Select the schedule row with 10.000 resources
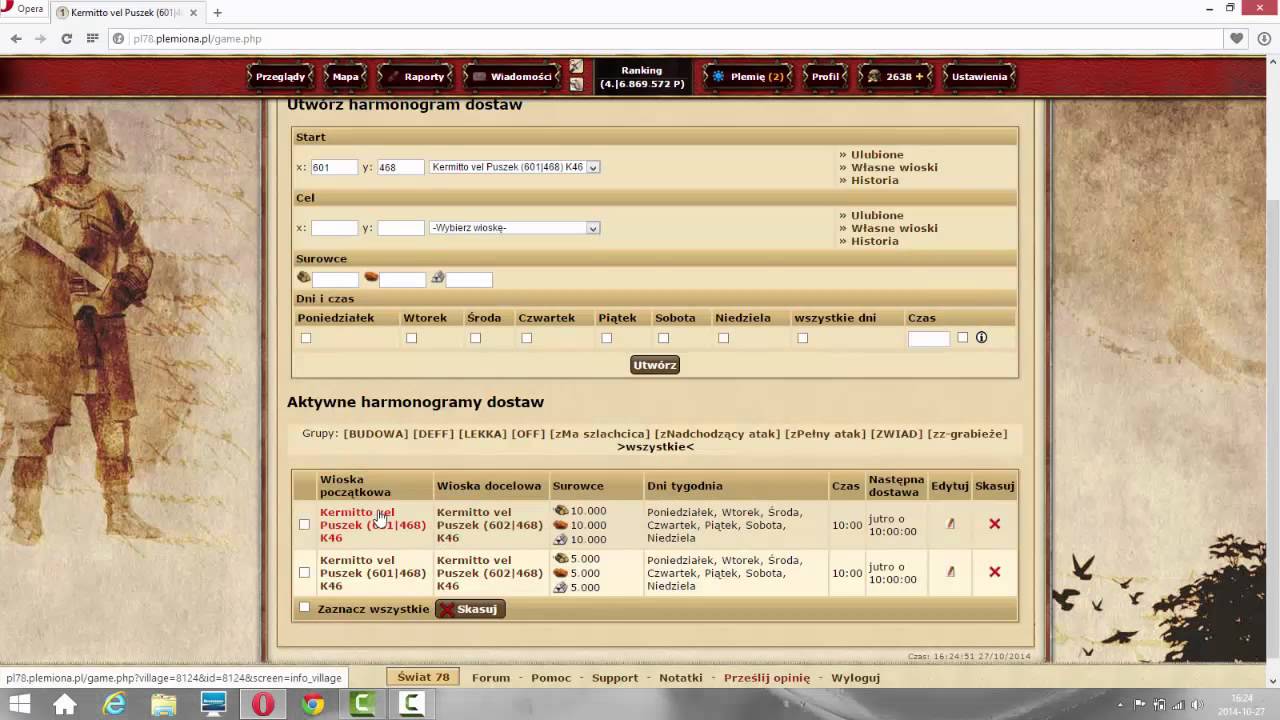 point(304,524)
